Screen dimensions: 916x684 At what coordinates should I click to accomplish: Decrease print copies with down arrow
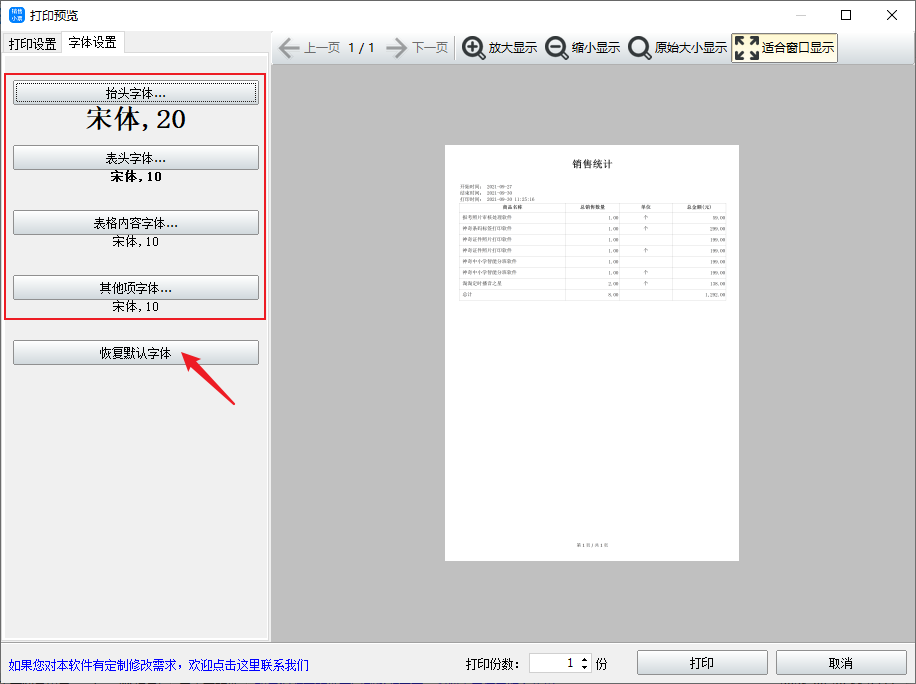tap(585, 668)
